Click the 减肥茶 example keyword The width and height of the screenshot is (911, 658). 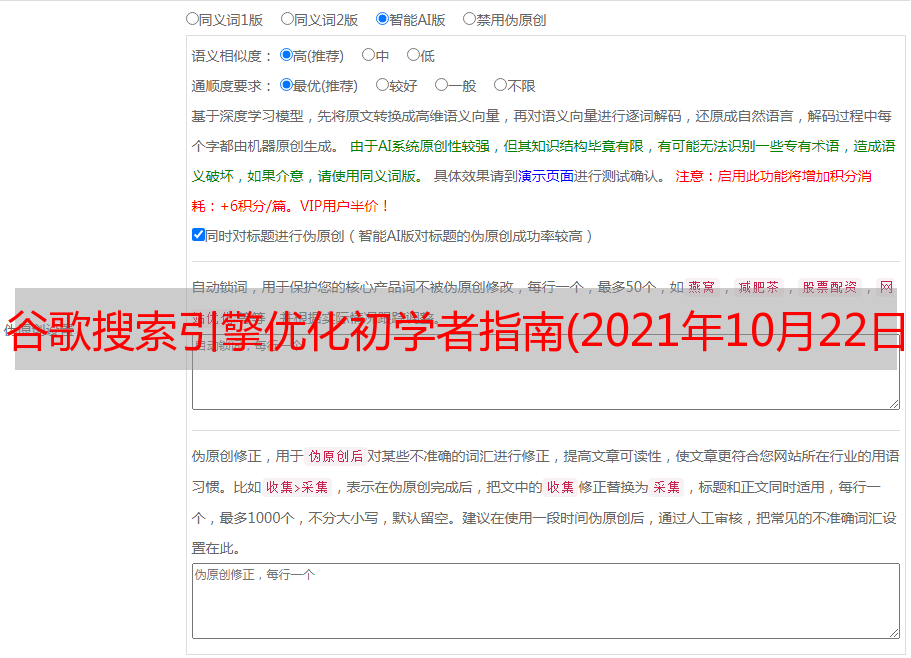[758, 287]
